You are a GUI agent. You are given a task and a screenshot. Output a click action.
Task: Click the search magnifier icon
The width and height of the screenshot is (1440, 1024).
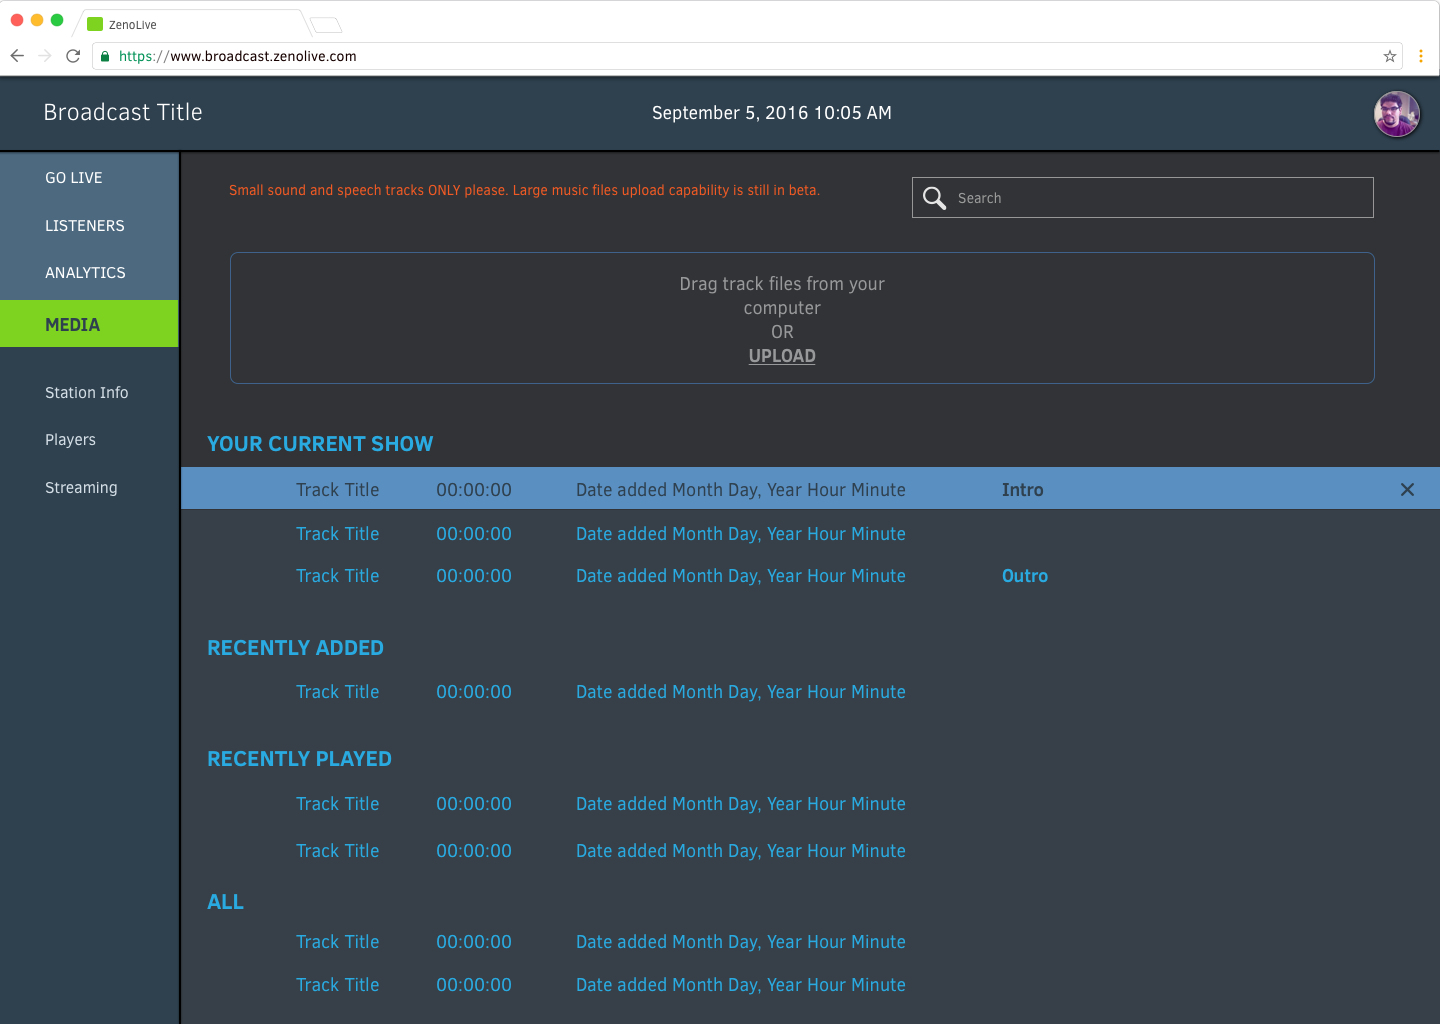(934, 198)
